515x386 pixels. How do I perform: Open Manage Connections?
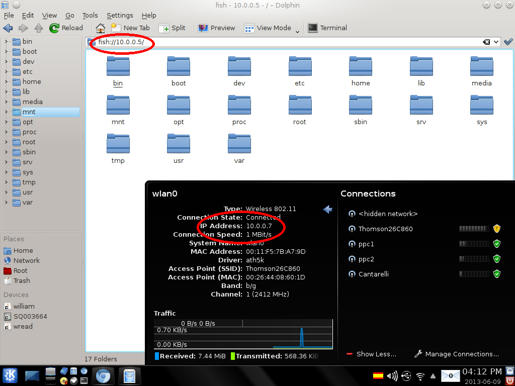pos(457,354)
